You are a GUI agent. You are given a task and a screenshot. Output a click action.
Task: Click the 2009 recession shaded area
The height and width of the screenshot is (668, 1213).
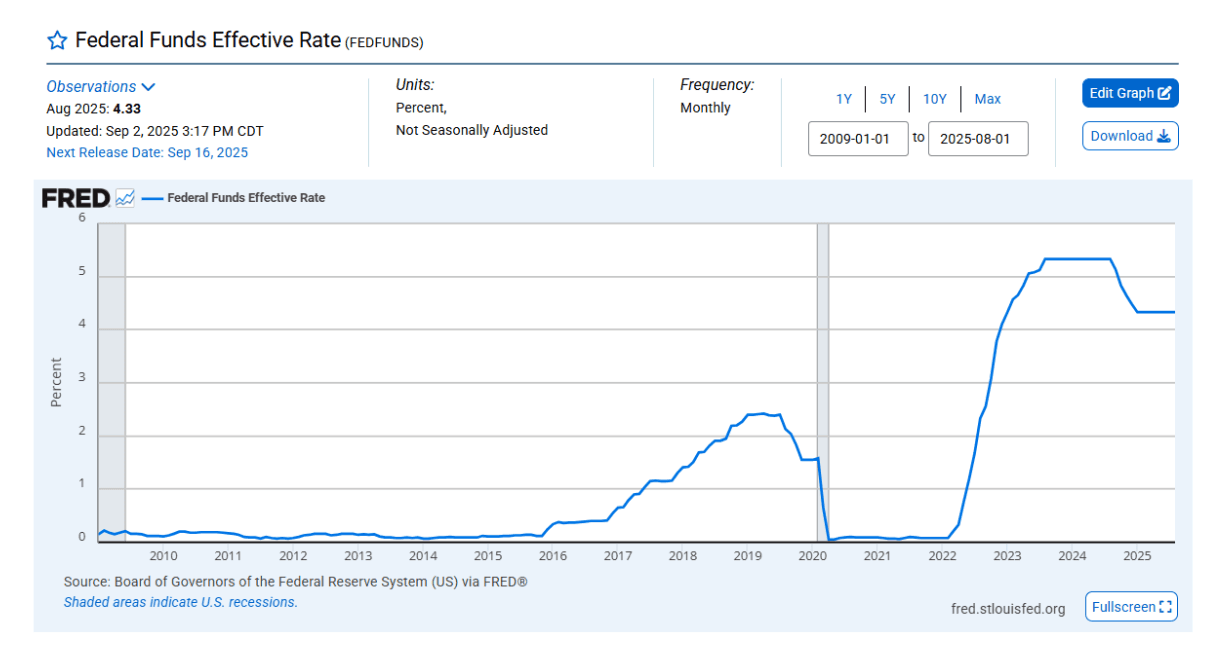coord(111,380)
